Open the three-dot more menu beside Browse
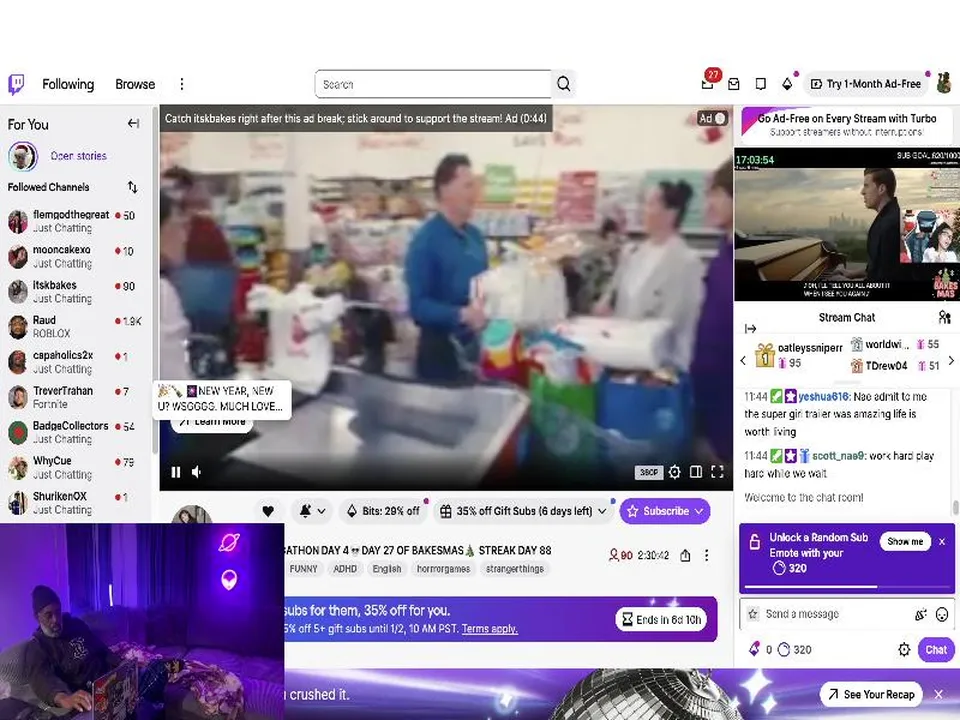 (181, 84)
